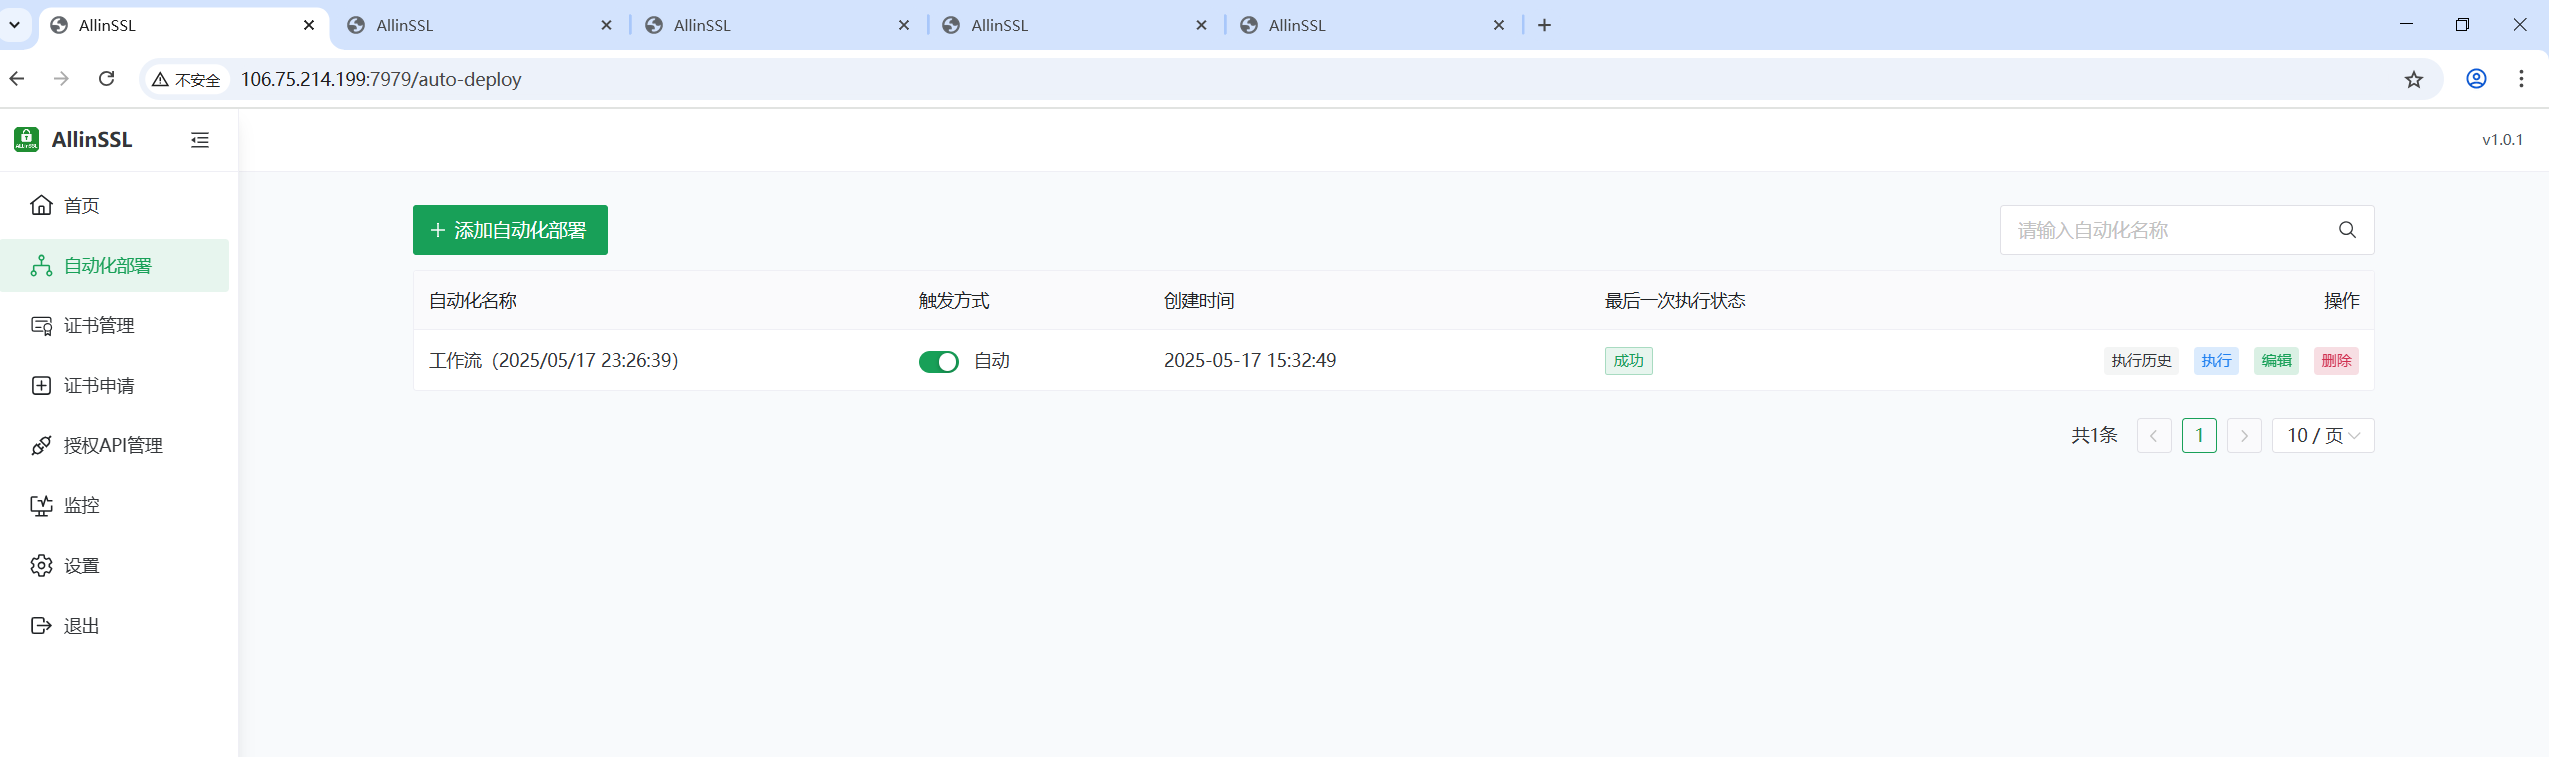Switch to the fourth AllinSSL tab

(1073, 25)
